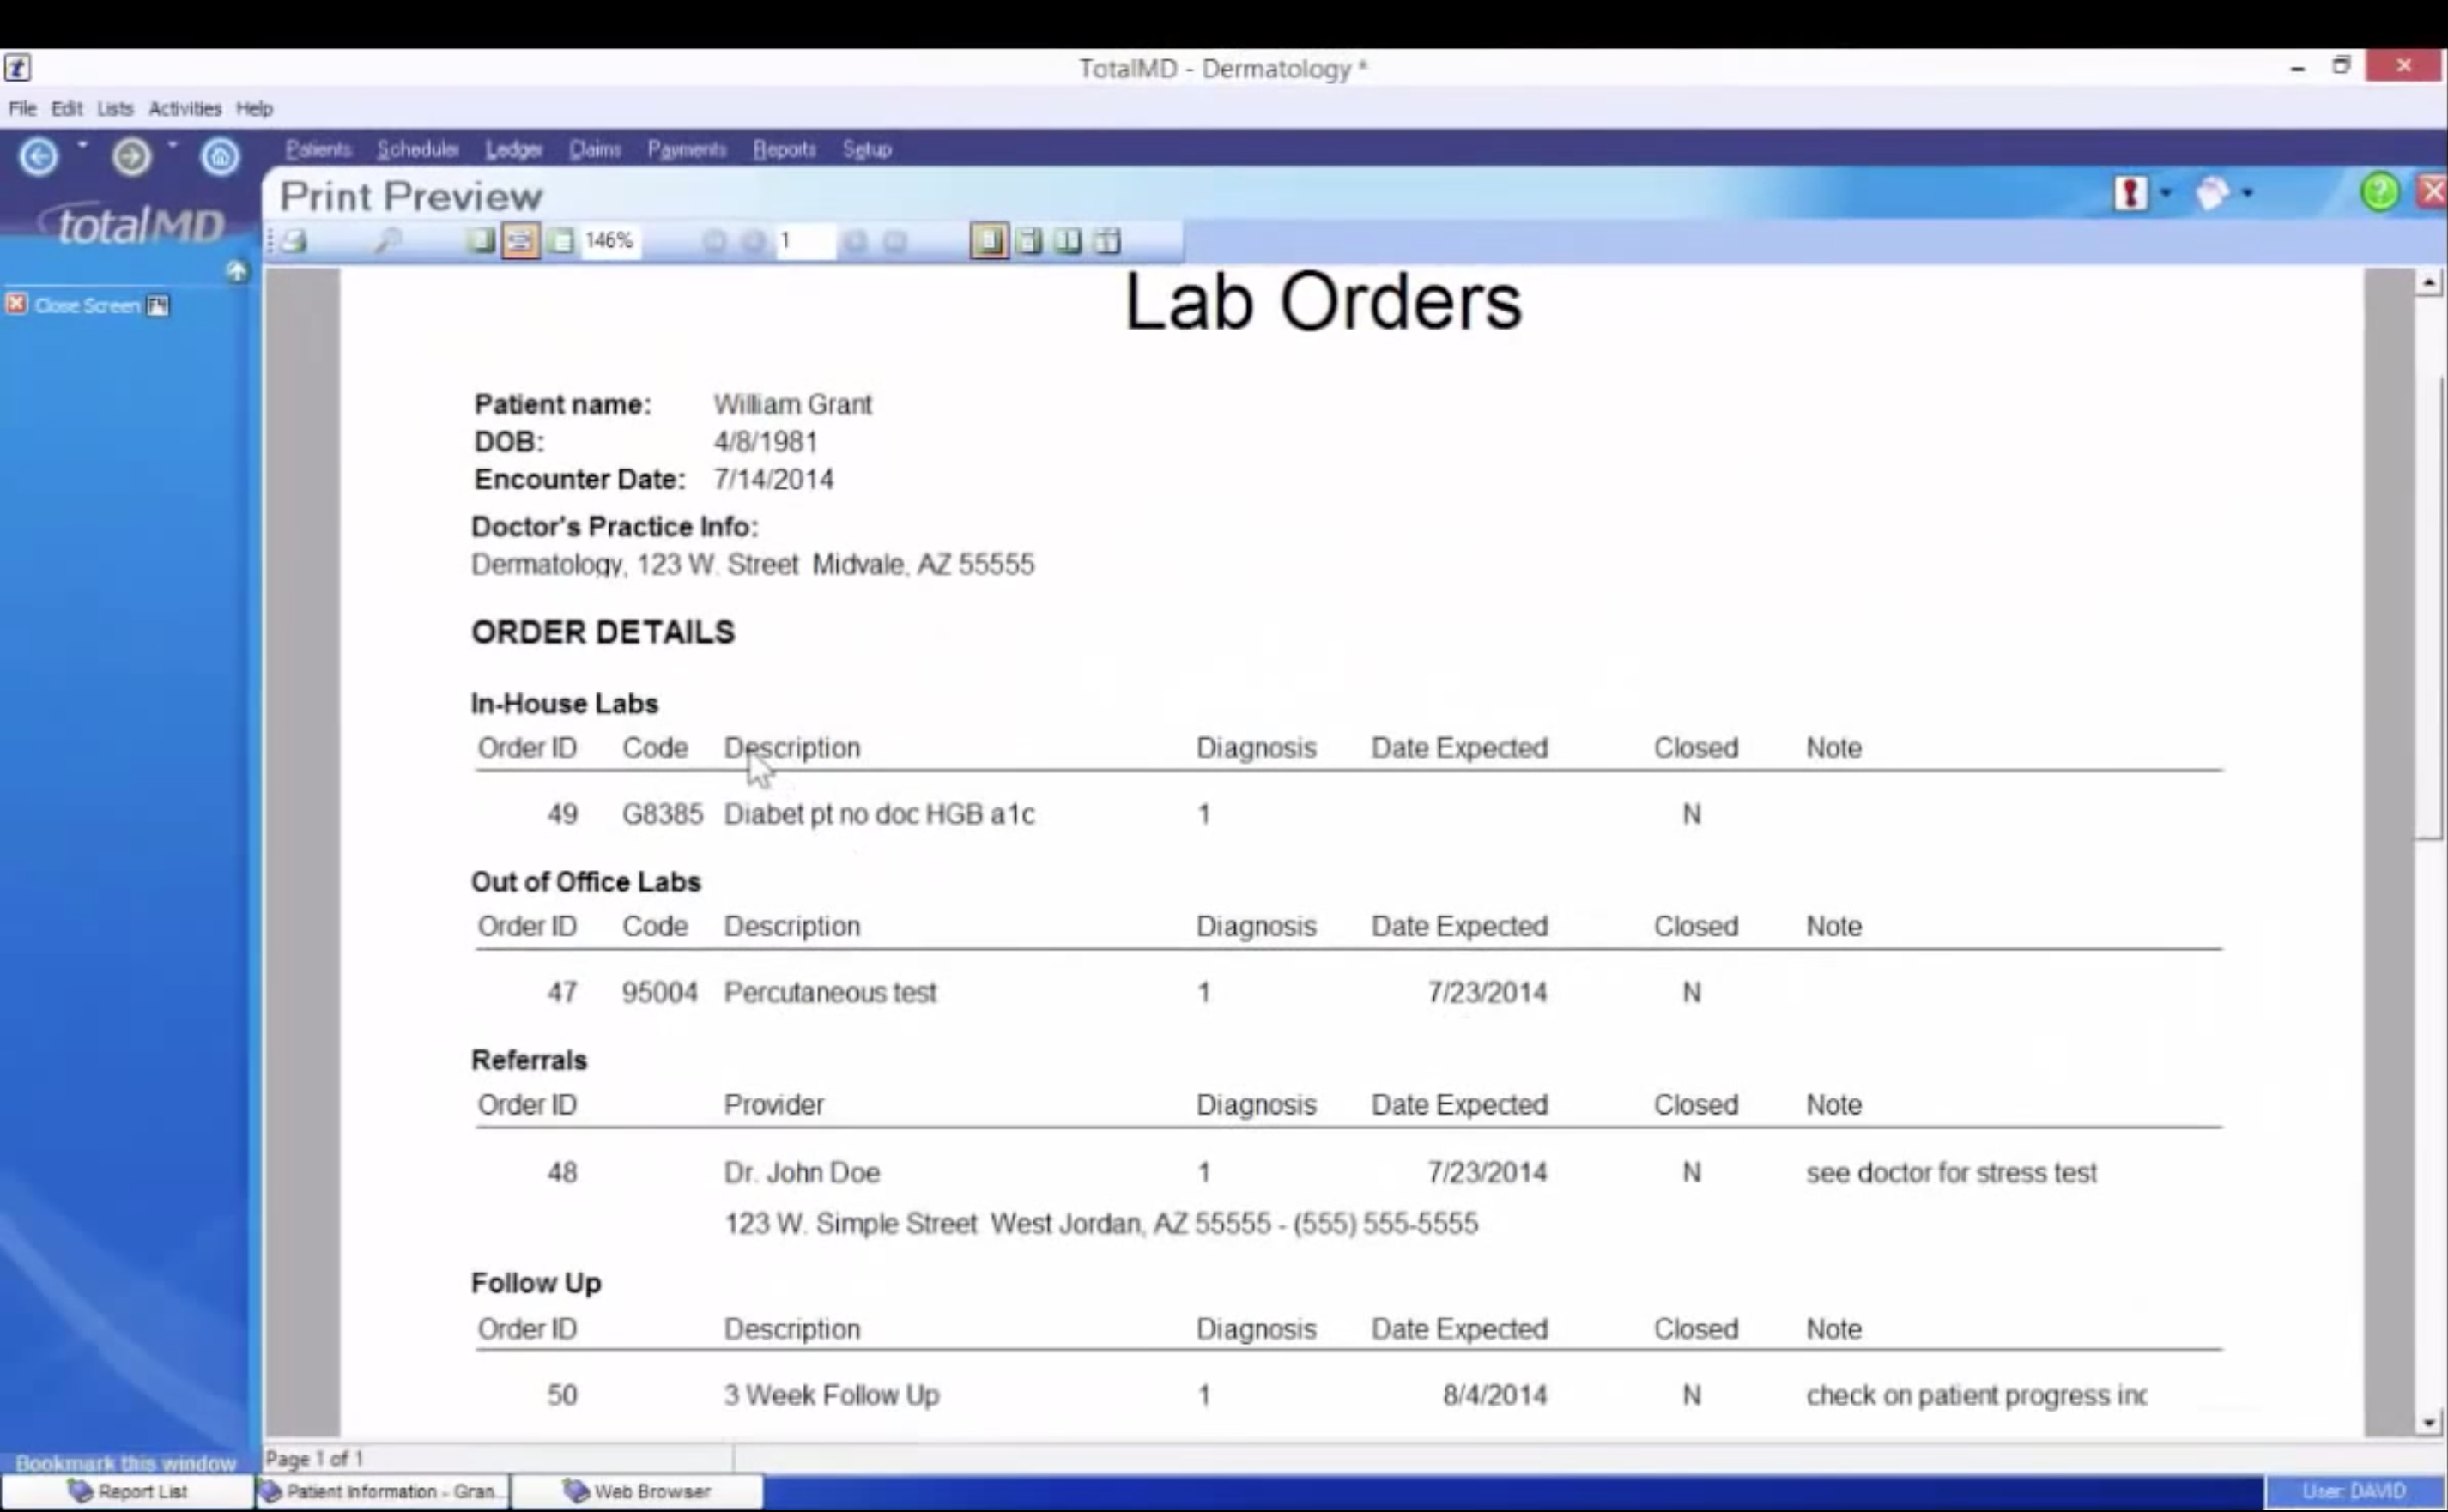This screenshot has height=1512, width=2448.
Task: Click the back navigation arrow icon
Action: coord(40,156)
